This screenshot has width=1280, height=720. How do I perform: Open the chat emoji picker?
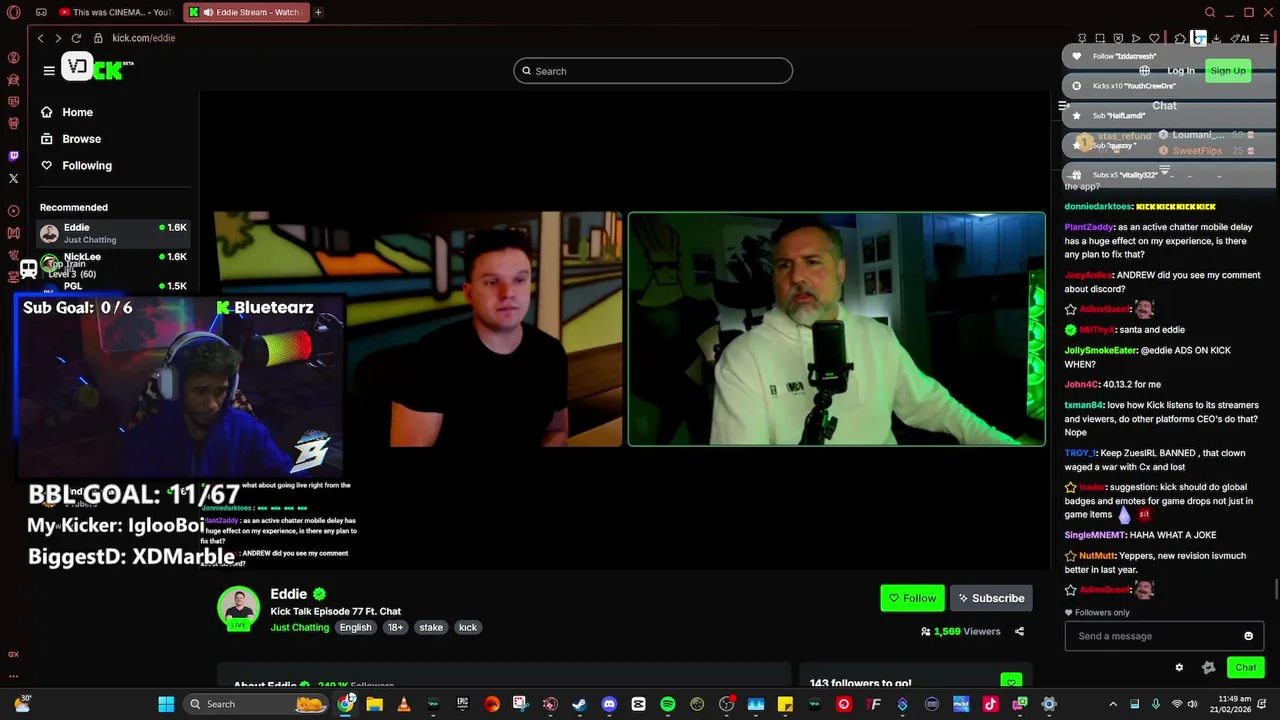click(x=1248, y=636)
